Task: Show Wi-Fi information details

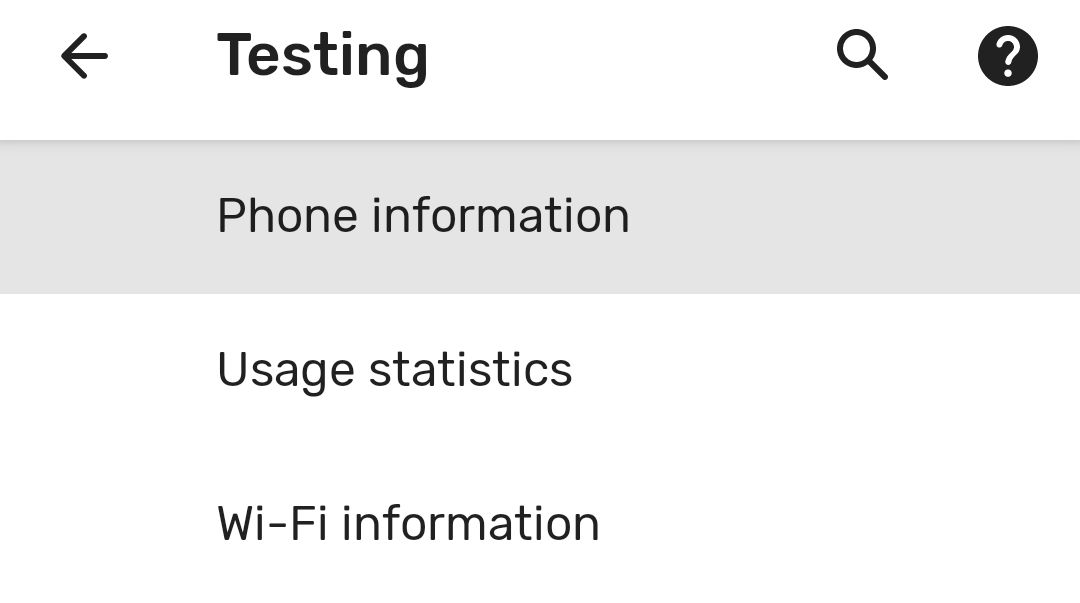Action: [x=408, y=524]
